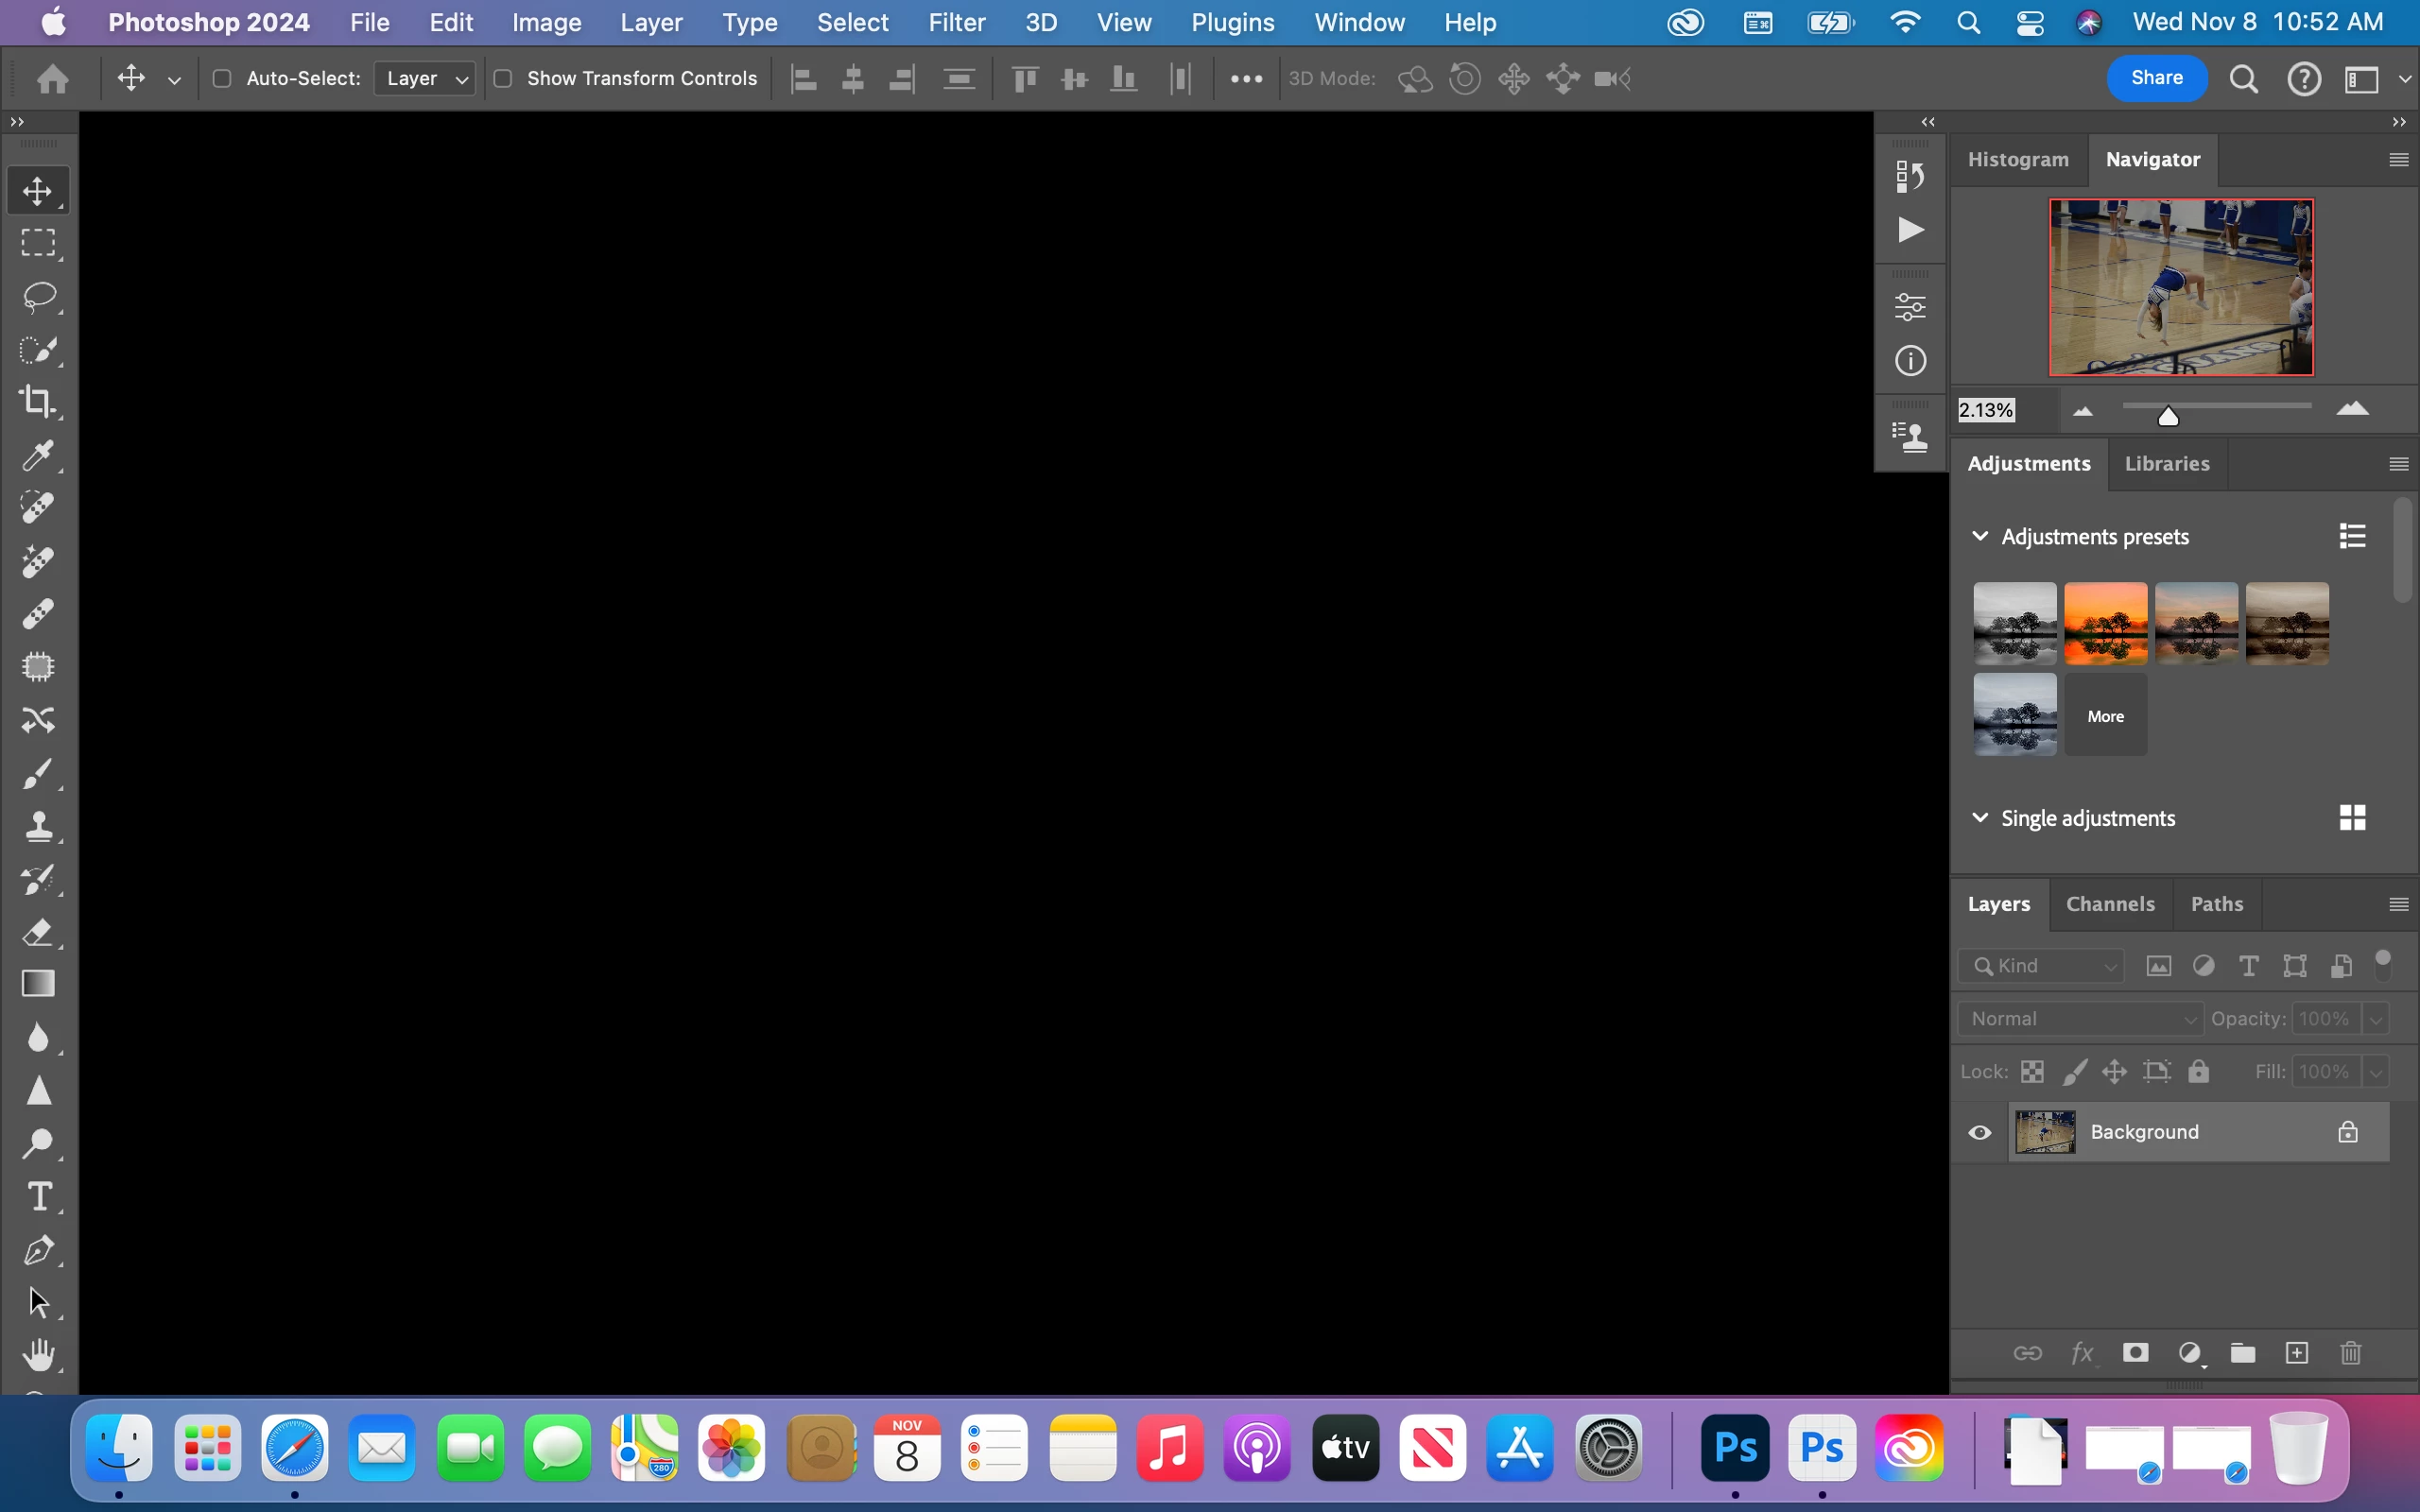Activate the Pen tool
This screenshot has height=1512, width=2420.
coord(38,1250)
